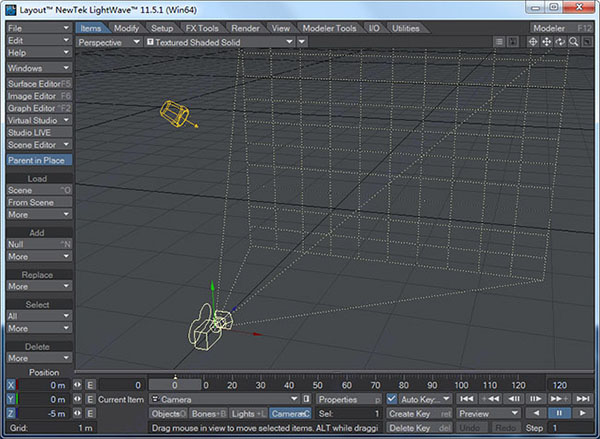This screenshot has height=439, width=600.
Task: Open the Surface Editor
Action: (x=39, y=84)
